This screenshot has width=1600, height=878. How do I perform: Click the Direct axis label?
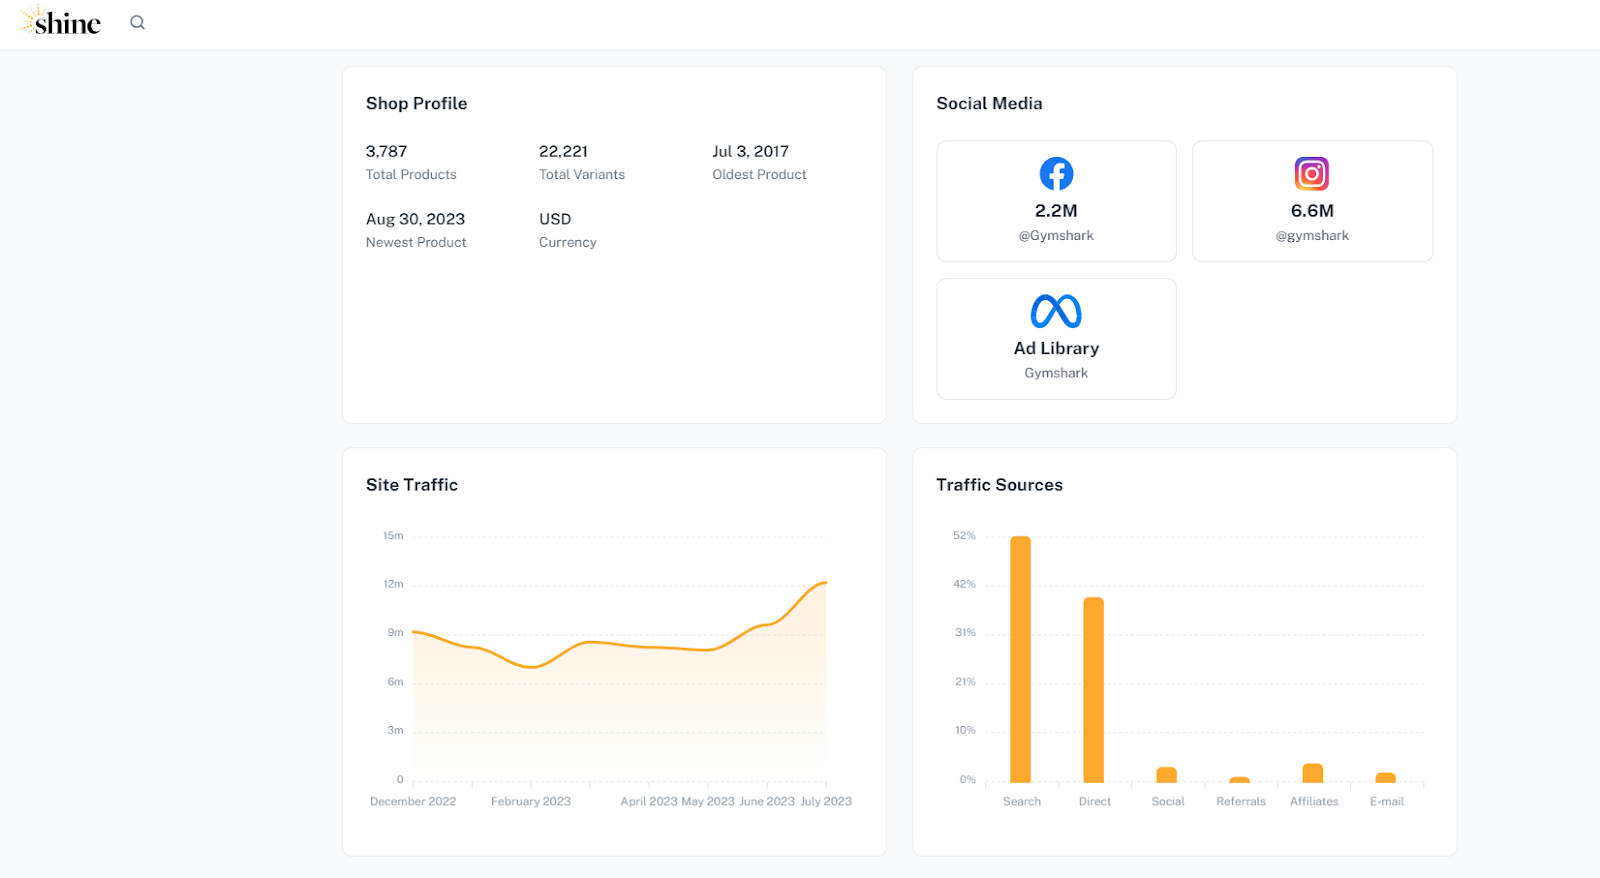point(1095,802)
